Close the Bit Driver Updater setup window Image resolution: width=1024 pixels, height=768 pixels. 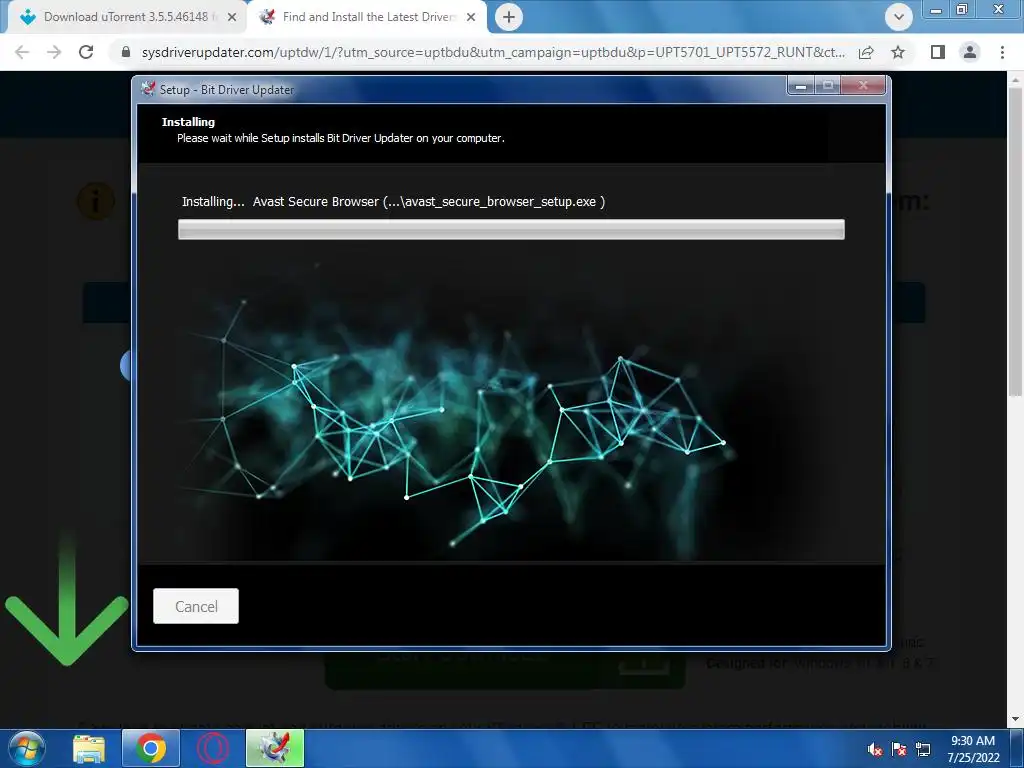(x=863, y=86)
